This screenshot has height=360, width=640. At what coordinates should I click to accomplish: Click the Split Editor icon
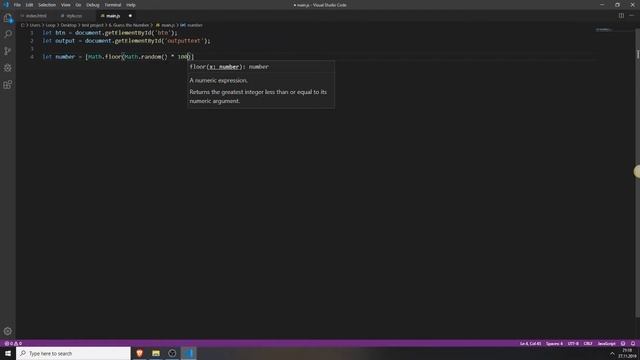[x=621, y=16]
